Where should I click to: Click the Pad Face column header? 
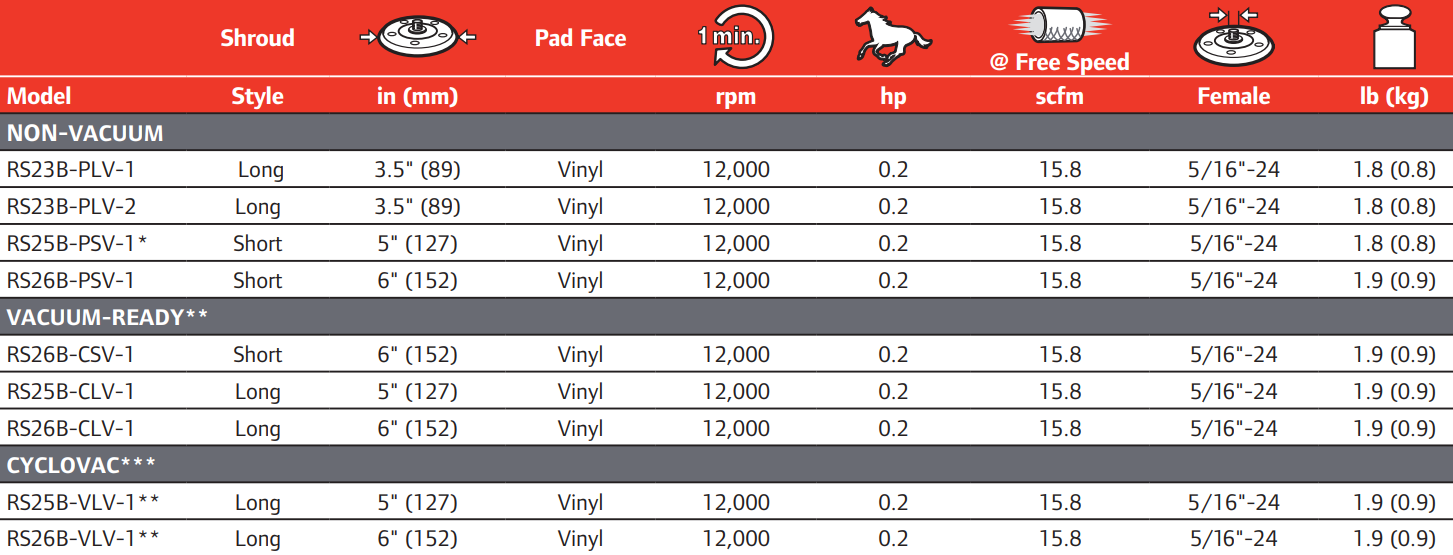pos(580,38)
